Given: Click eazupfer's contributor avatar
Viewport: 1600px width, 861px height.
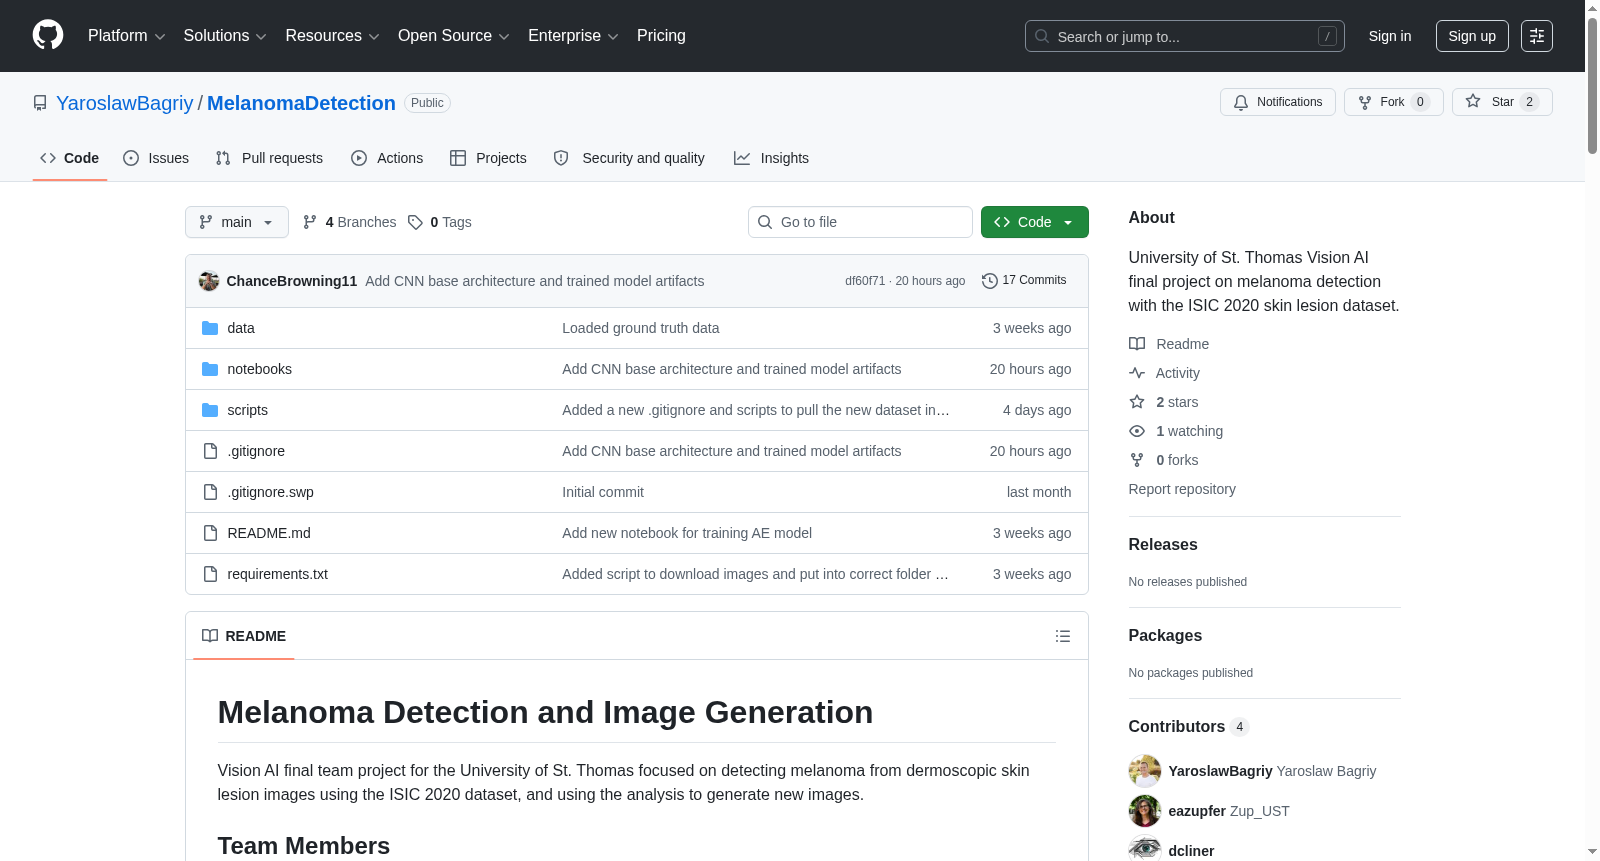Looking at the screenshot, I should click(x=1145, y=811).
